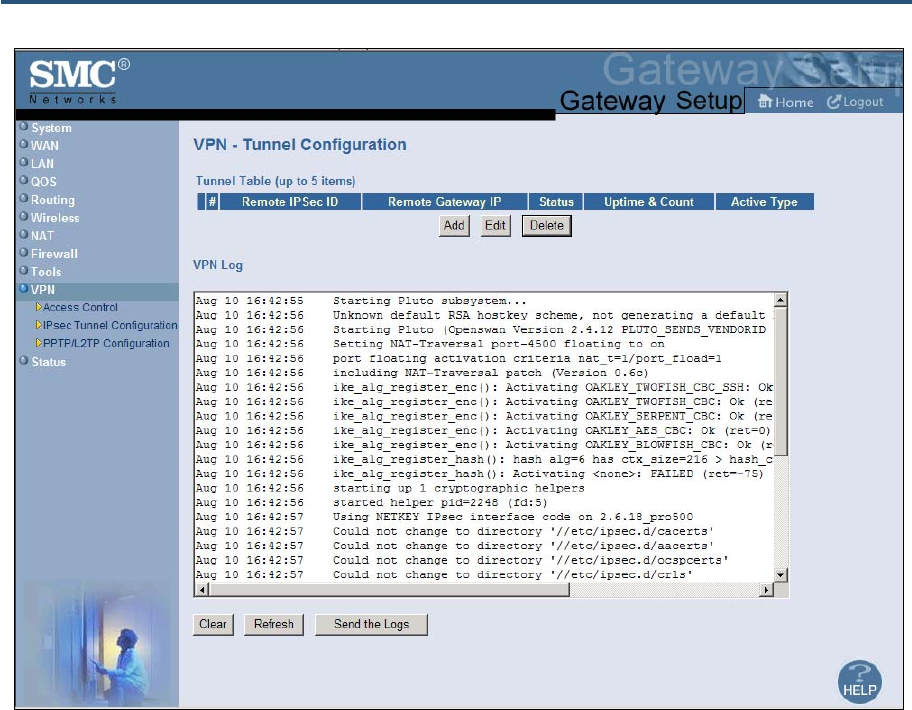
Task: Click Remote IPSec ID column header
Action: [x=290, y=202]
